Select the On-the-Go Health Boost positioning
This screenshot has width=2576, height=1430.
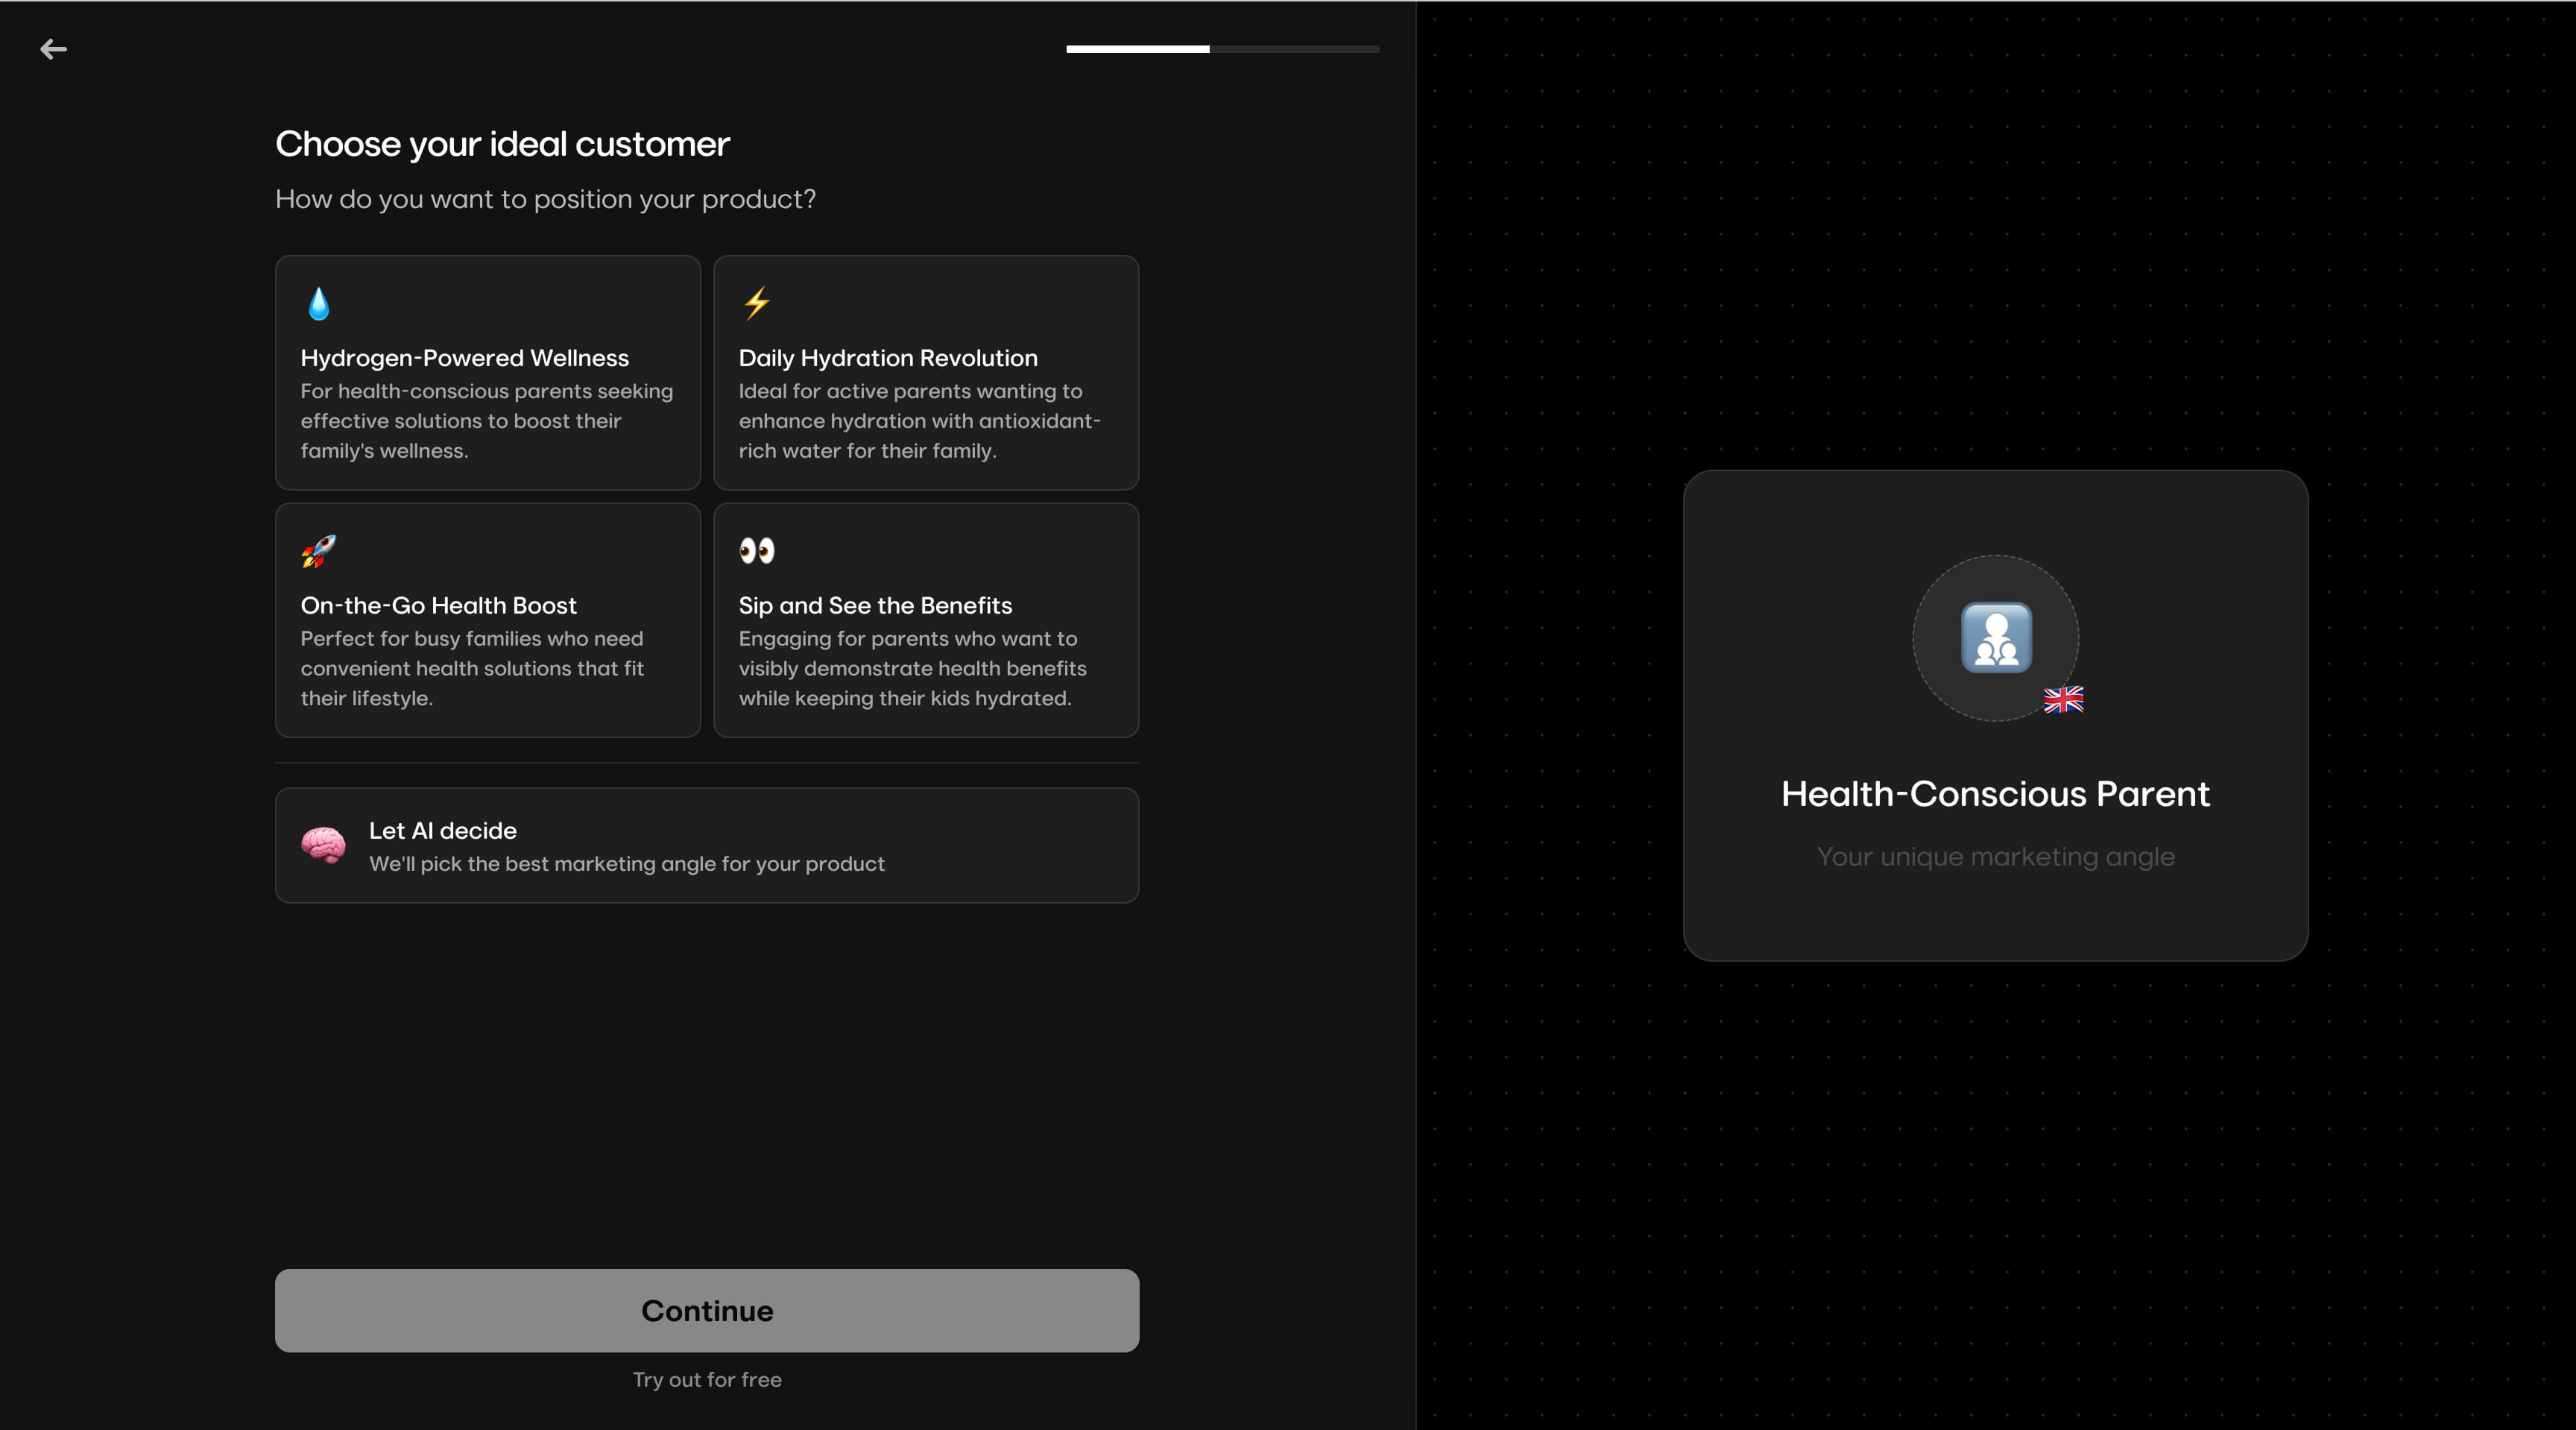487,620
